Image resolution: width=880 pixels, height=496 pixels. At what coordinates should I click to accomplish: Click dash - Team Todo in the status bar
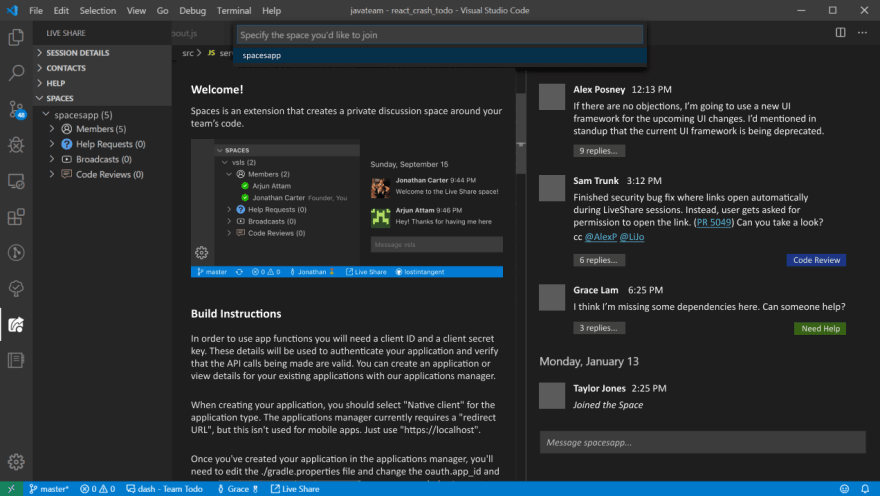click(164, 489)
